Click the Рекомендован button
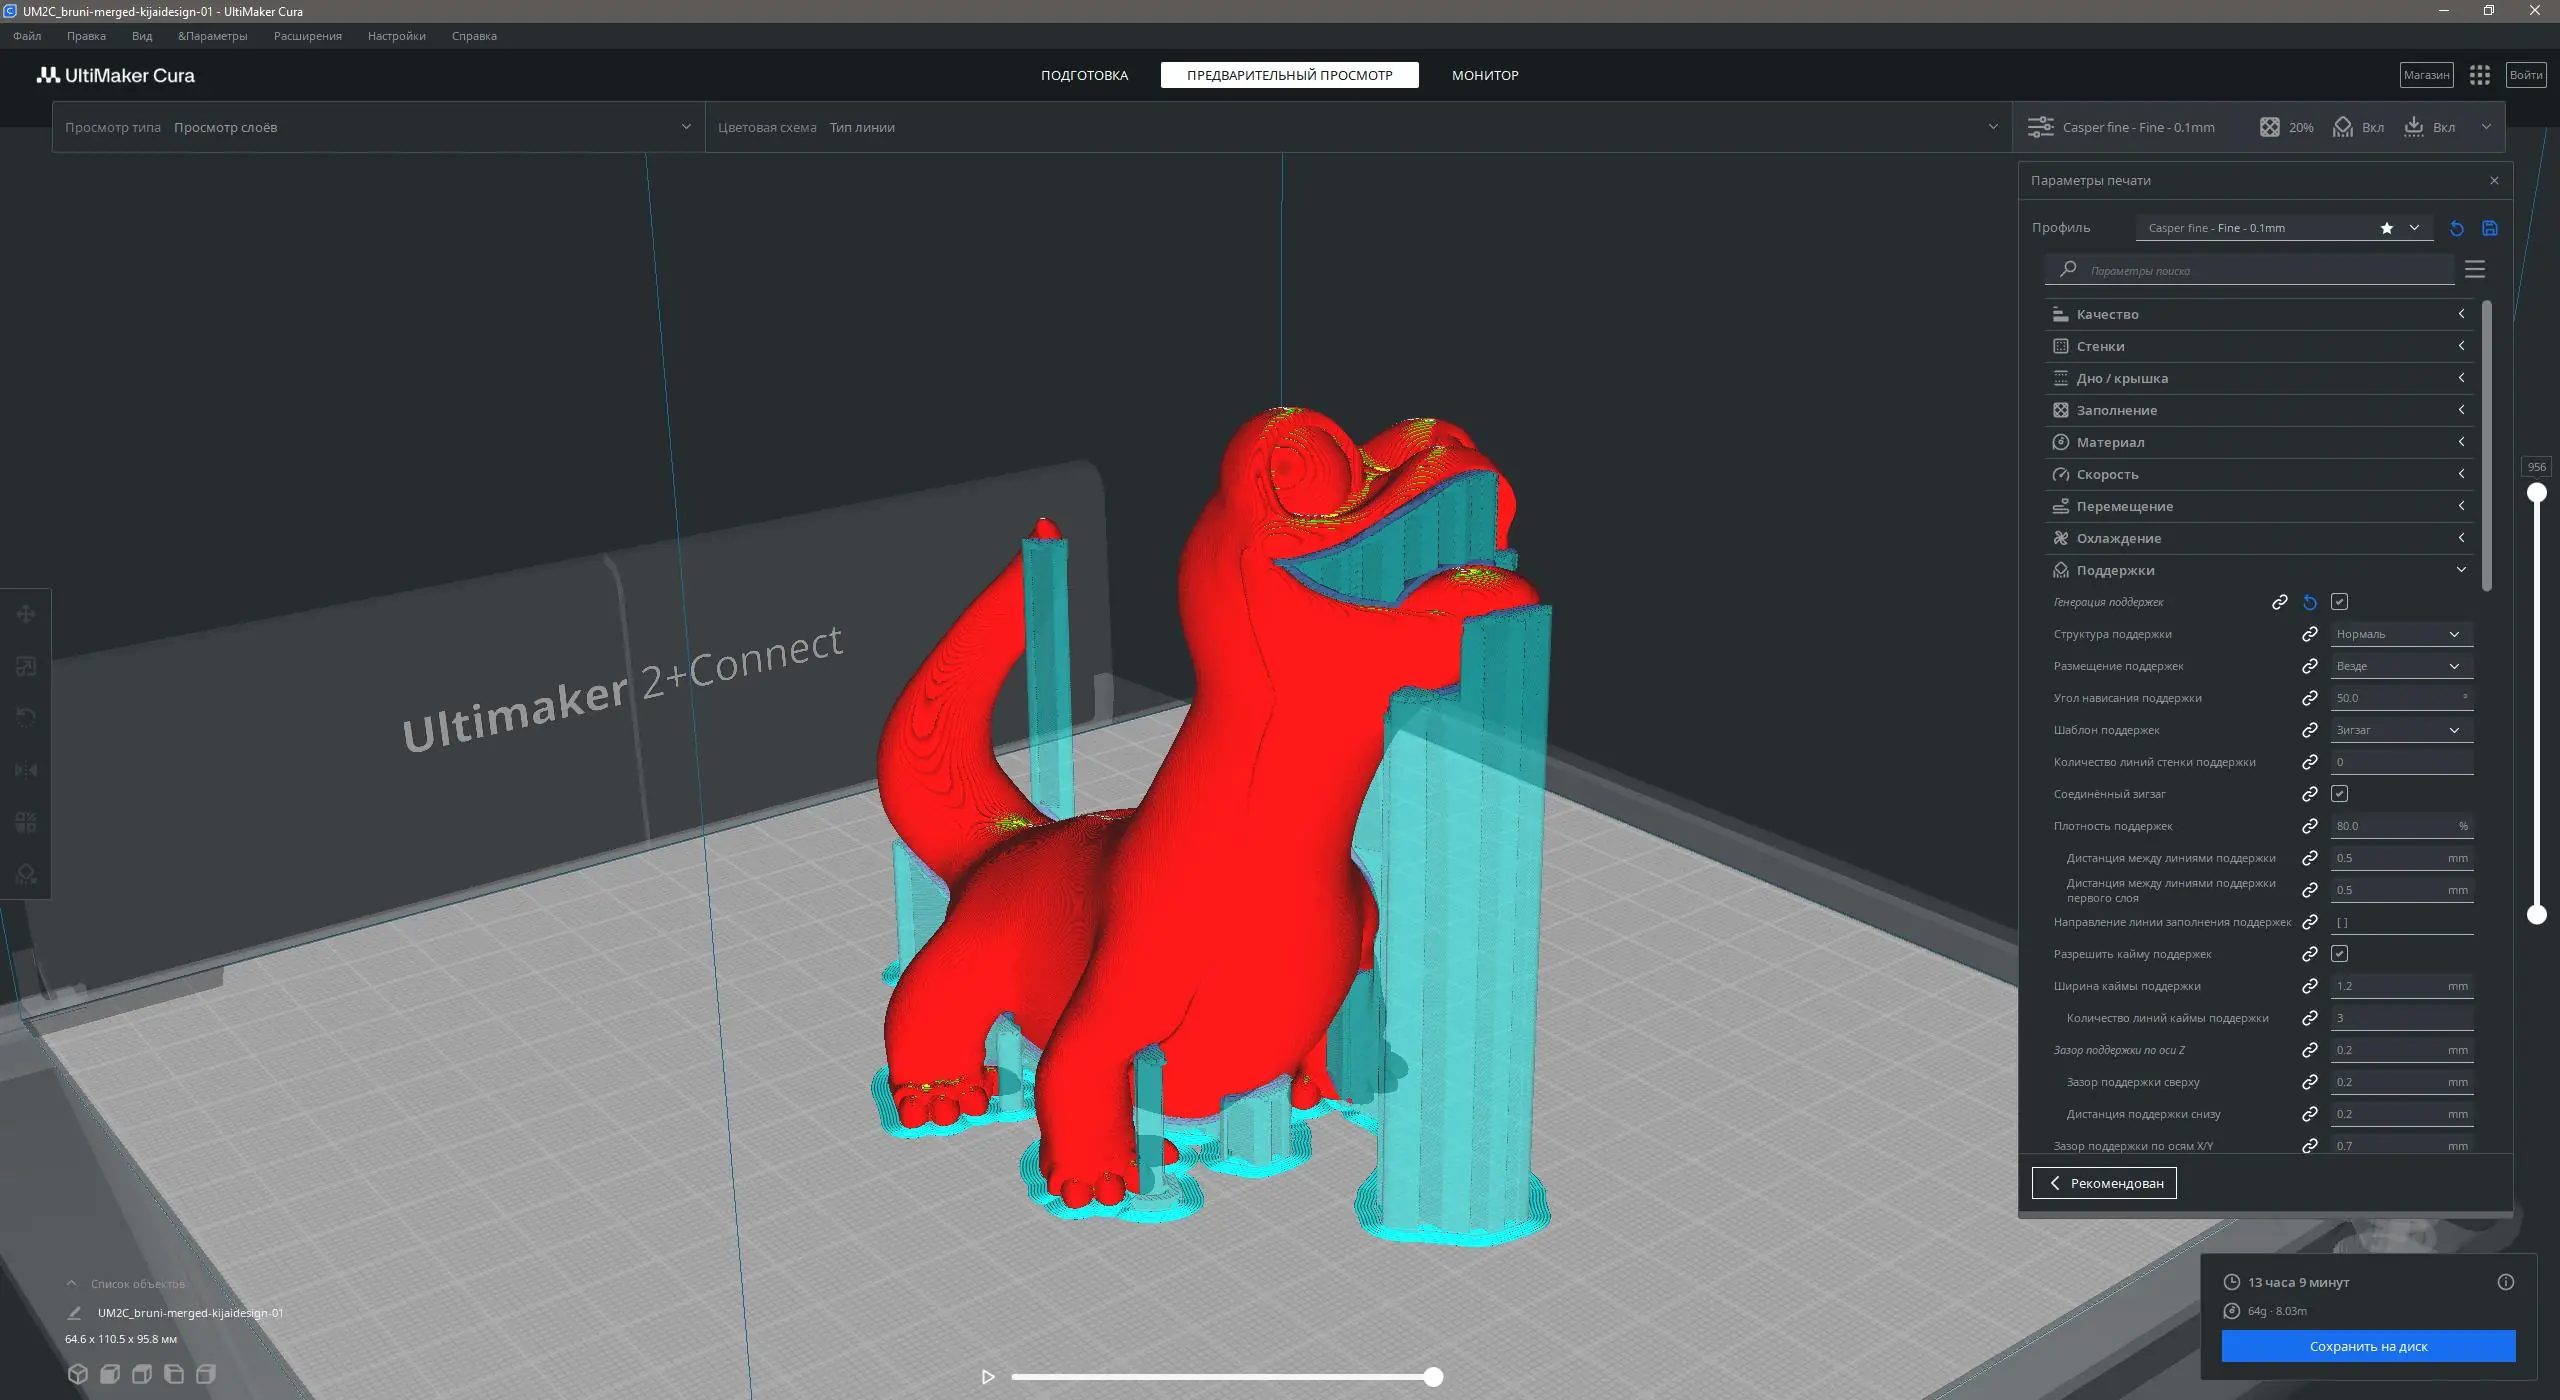 click(2104, 1183)
